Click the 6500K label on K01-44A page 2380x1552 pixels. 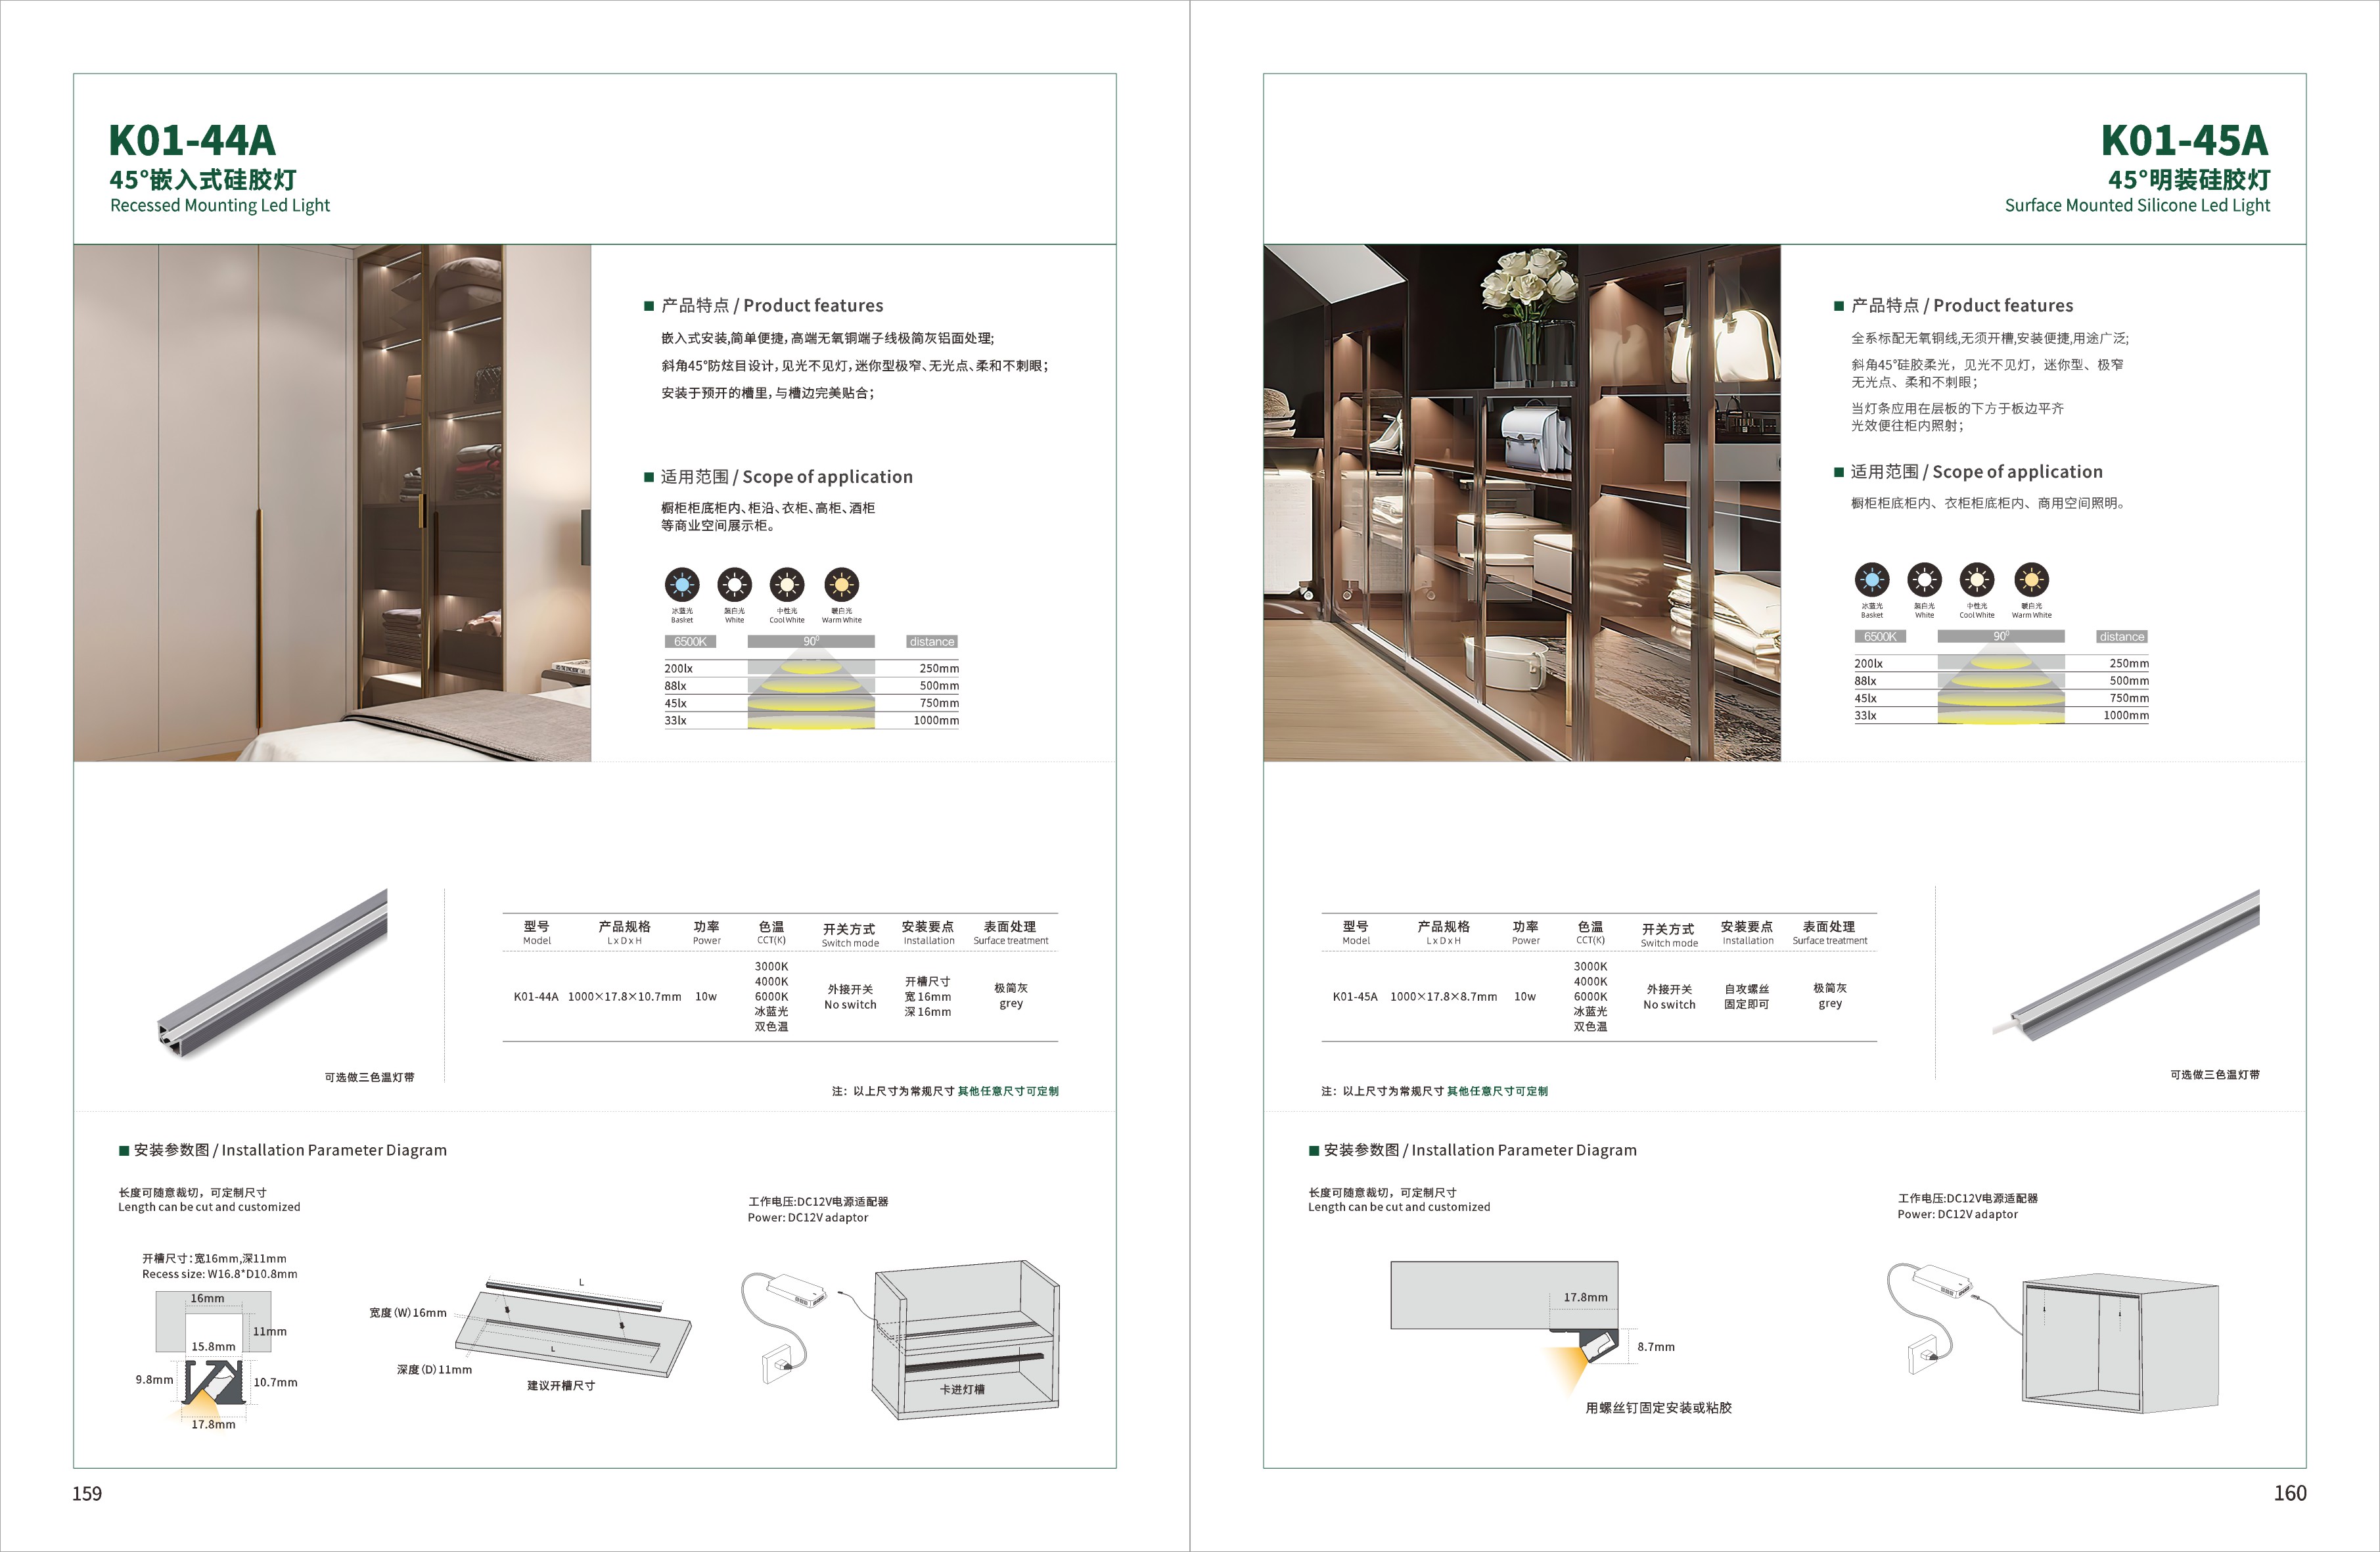[690, 642]
